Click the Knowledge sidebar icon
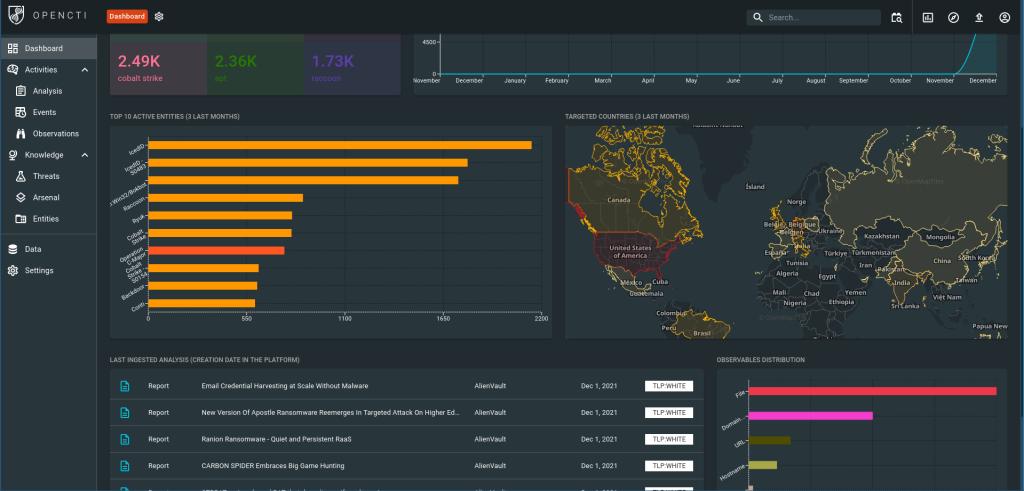 point(13,155)
